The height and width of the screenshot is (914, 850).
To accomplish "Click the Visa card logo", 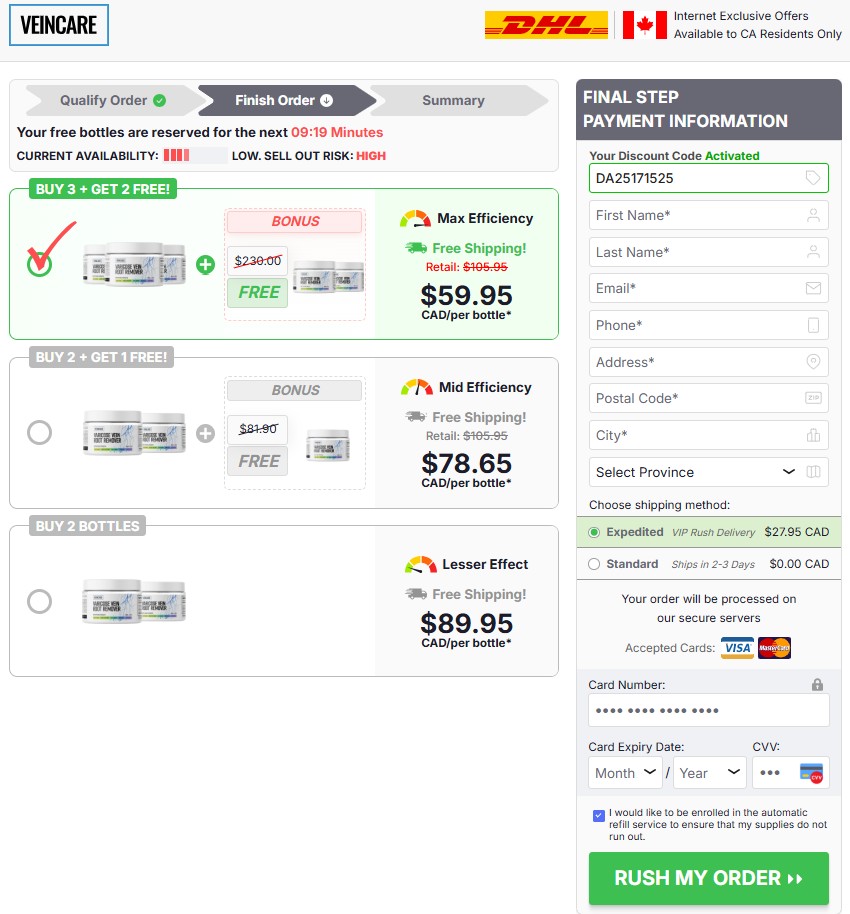I will (x=737, y=648).
